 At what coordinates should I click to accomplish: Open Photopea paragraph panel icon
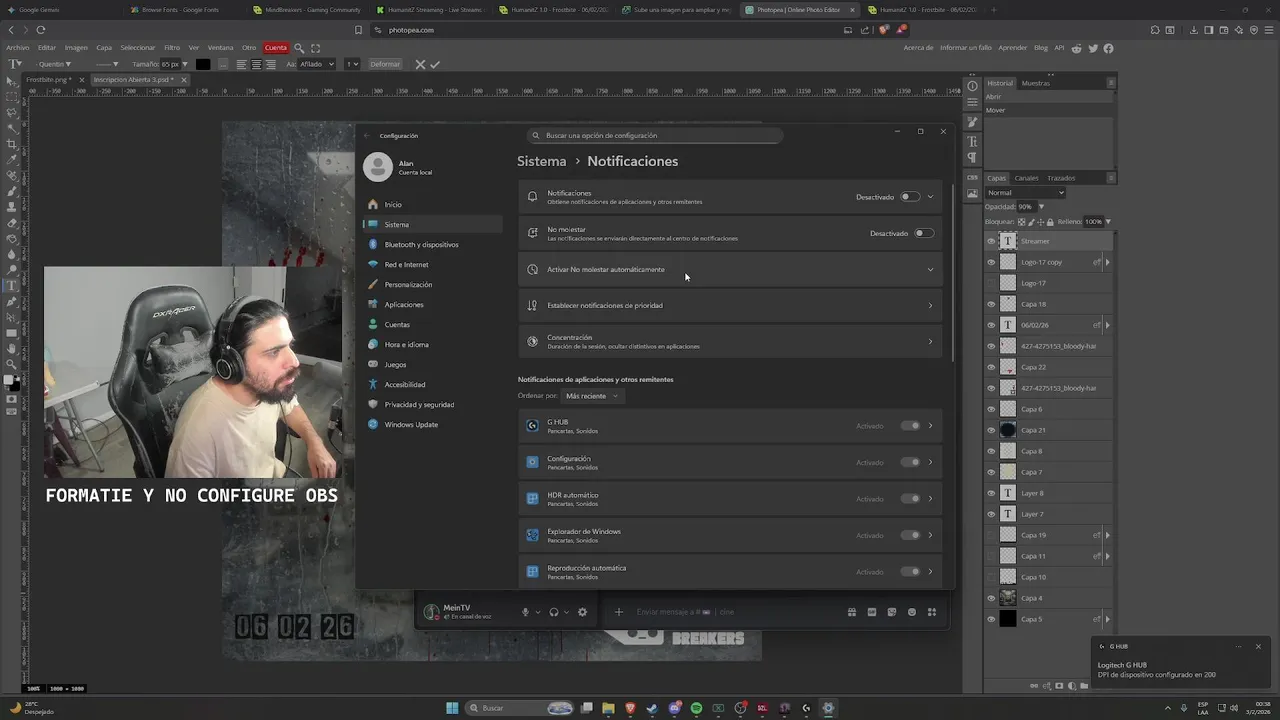tap(972, 158)
